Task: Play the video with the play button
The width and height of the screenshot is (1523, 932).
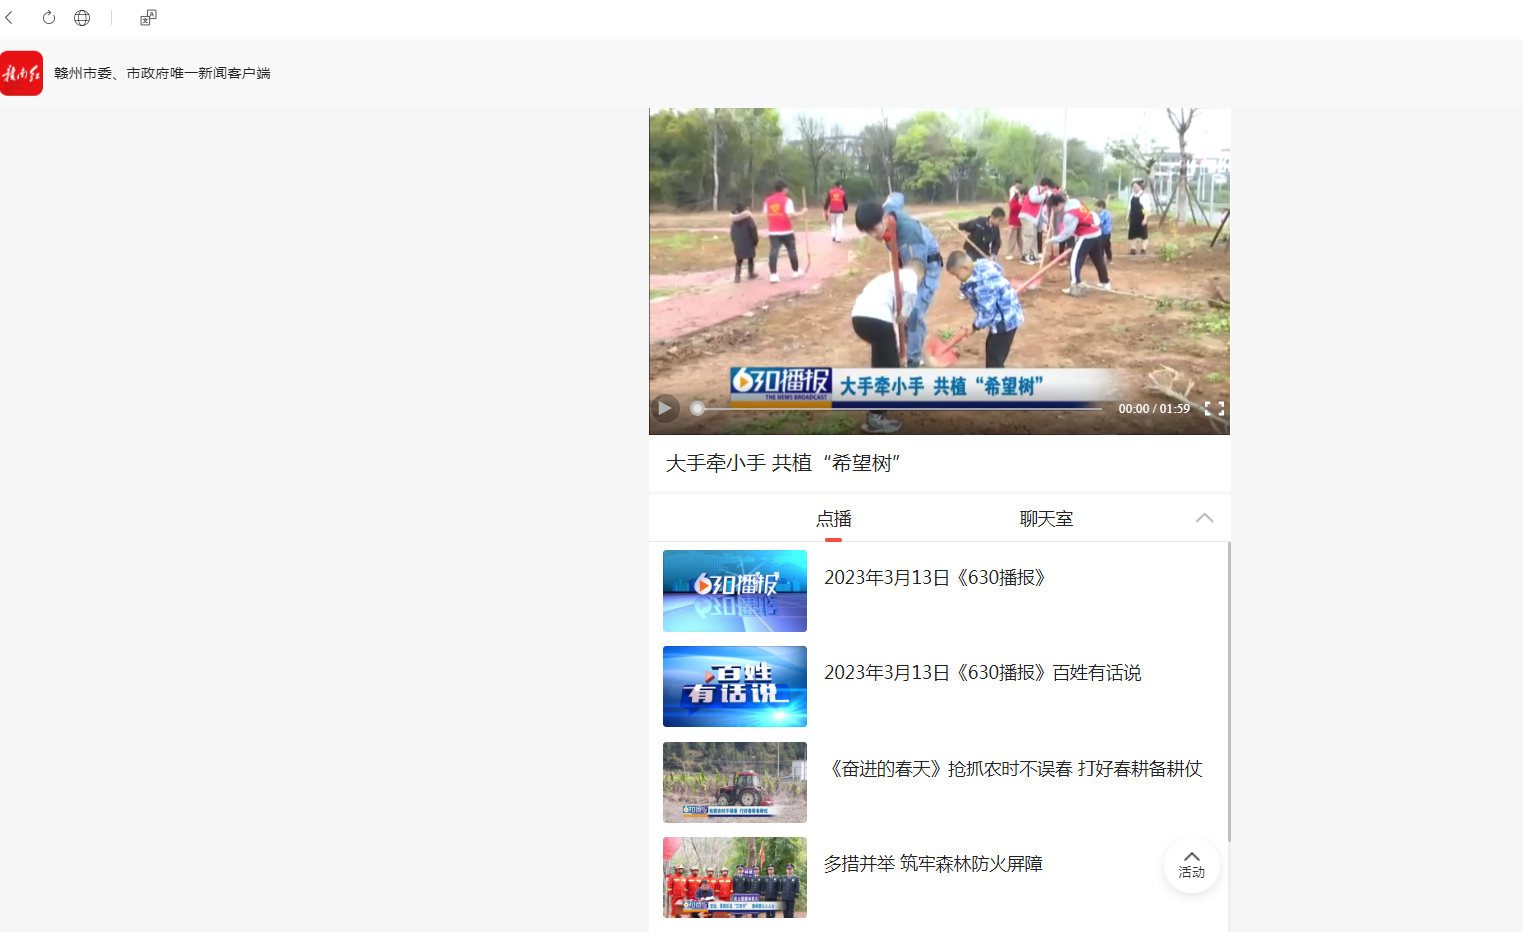Action: (665, 408)
